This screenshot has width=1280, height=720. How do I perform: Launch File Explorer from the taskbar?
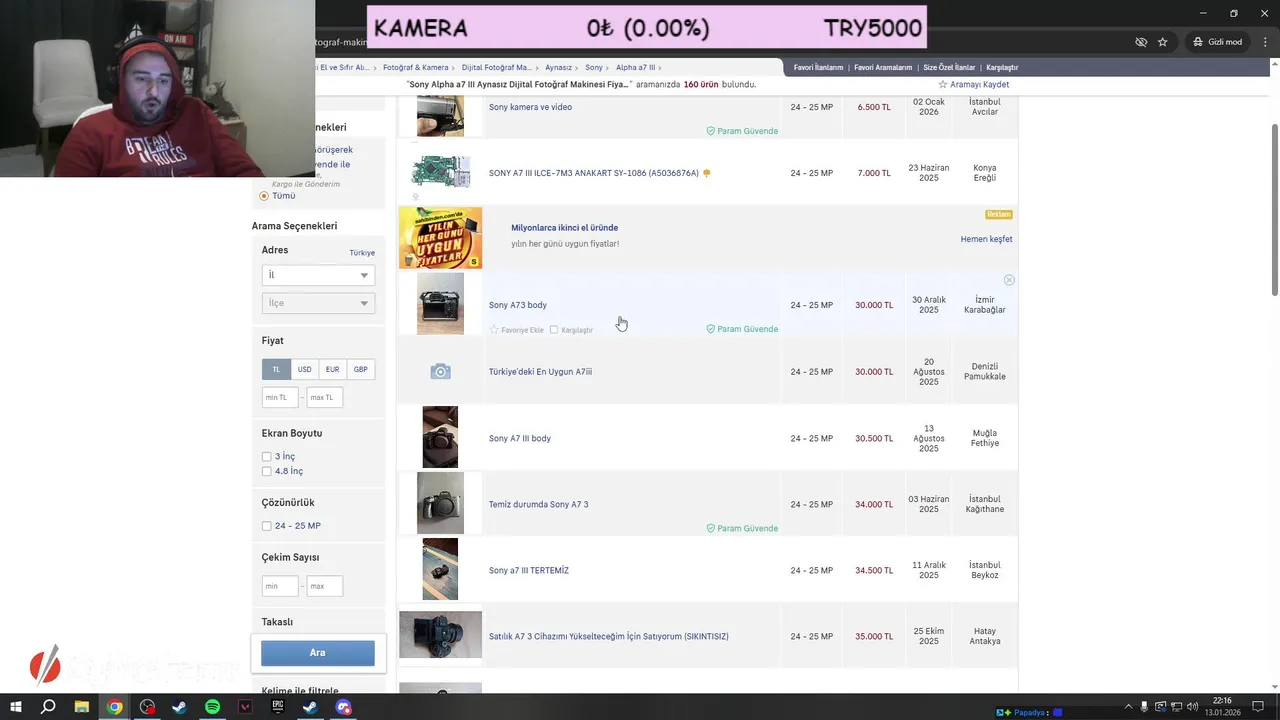(82, 707)
